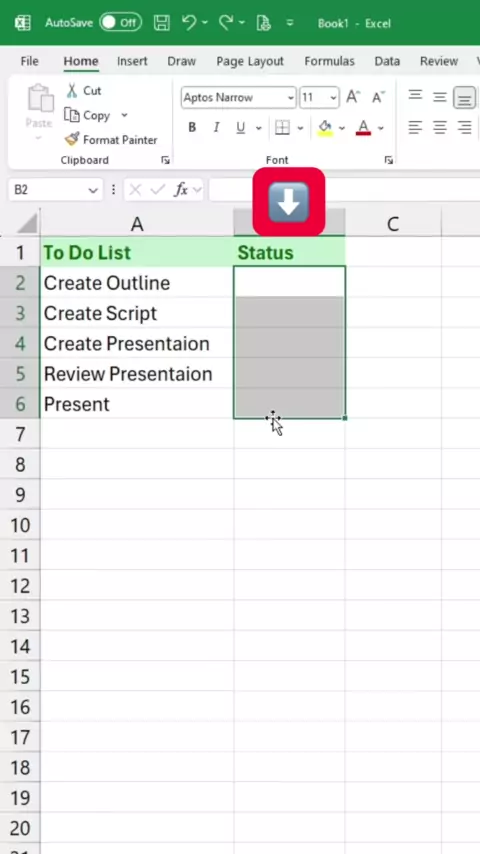Click the Undo arrow icon
Viewport: 480px width, 854px height.
tap(189, 22)
